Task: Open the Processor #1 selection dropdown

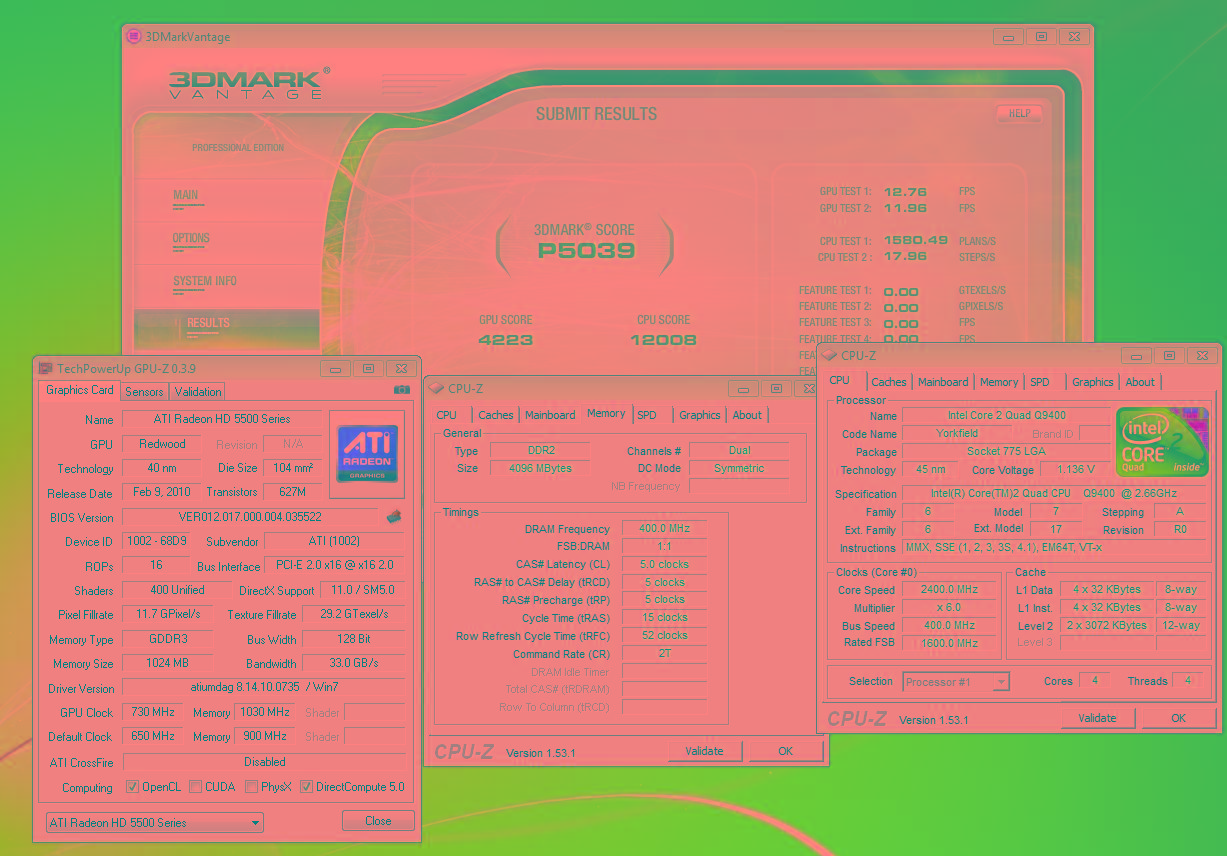Action: (956, 682)
